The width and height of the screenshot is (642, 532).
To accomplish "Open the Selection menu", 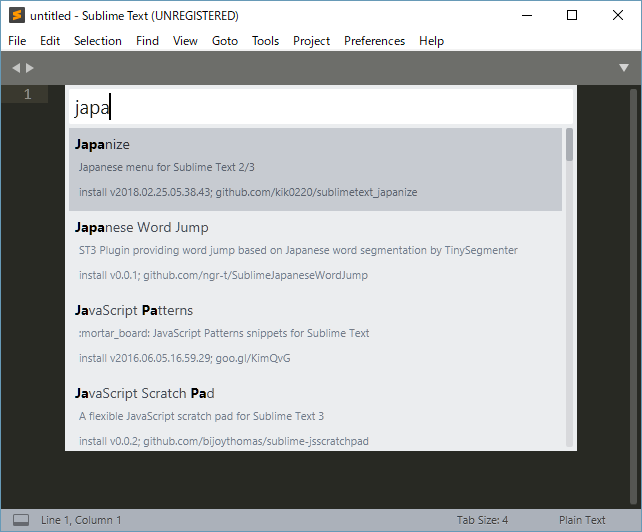I will click(x=98, y=41).
